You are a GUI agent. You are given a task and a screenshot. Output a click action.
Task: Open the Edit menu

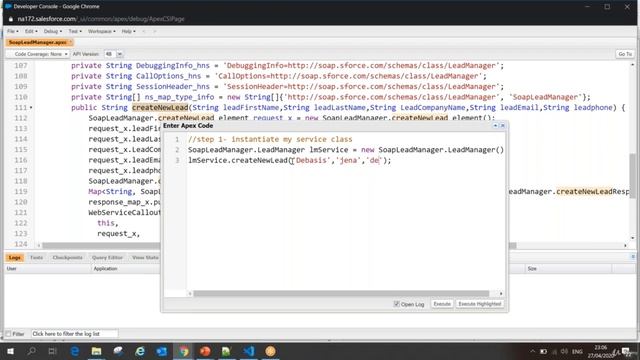point(31,31)
